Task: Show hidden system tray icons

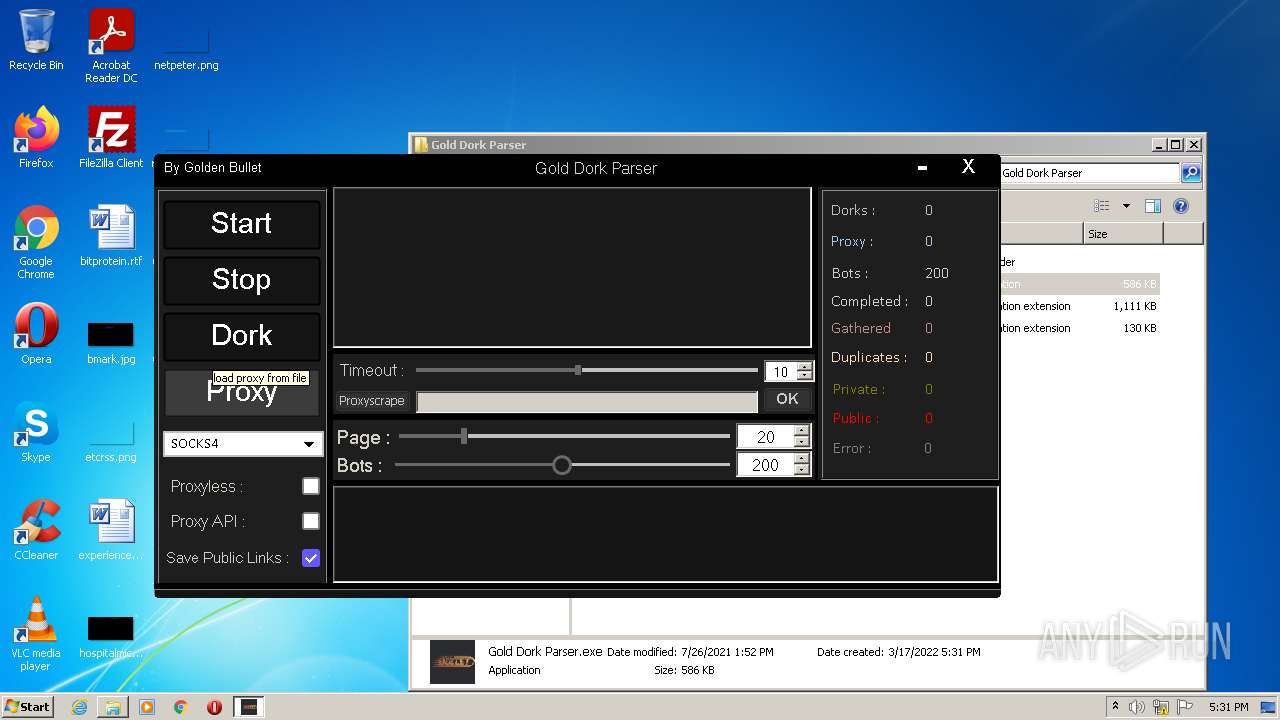Action: coord(1115,707)
